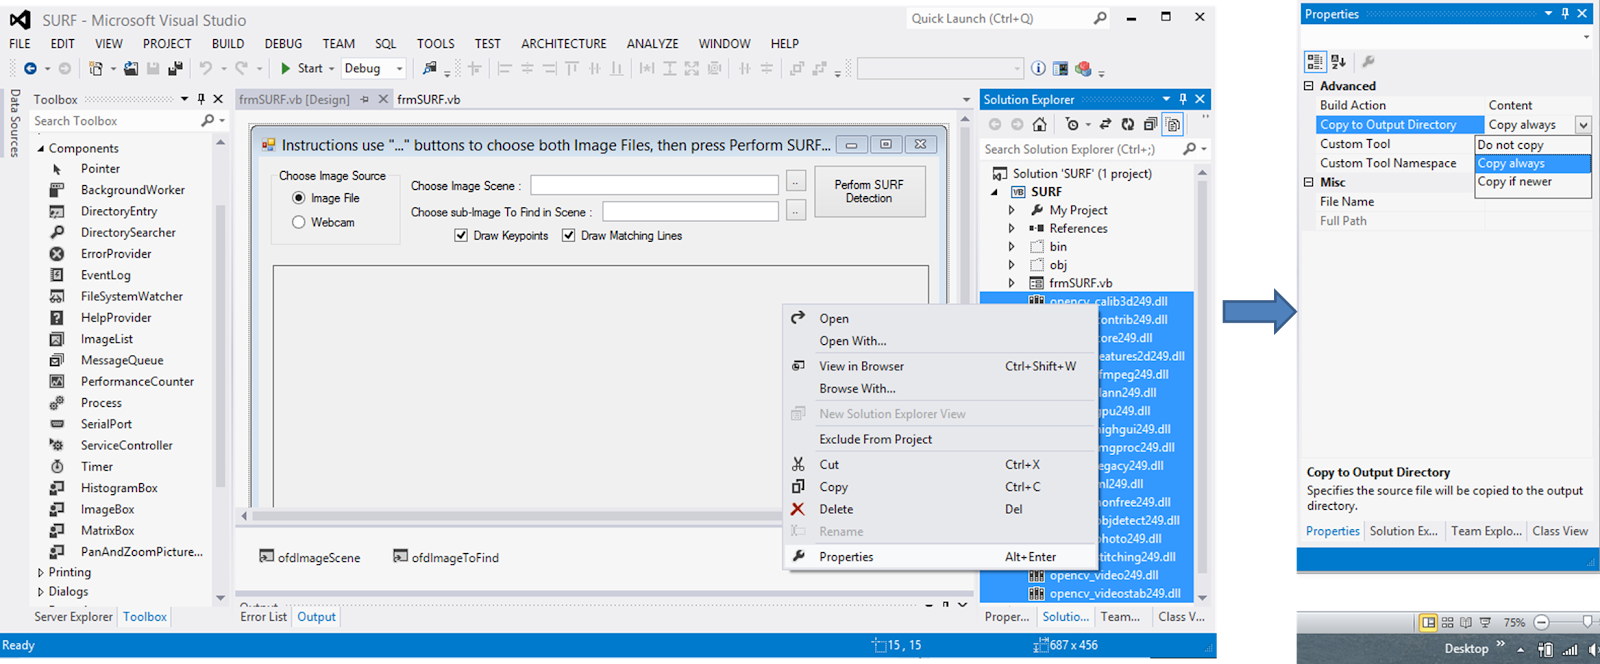
Task: Click the Find in Files toolbar icon
Action: point(430,68)
